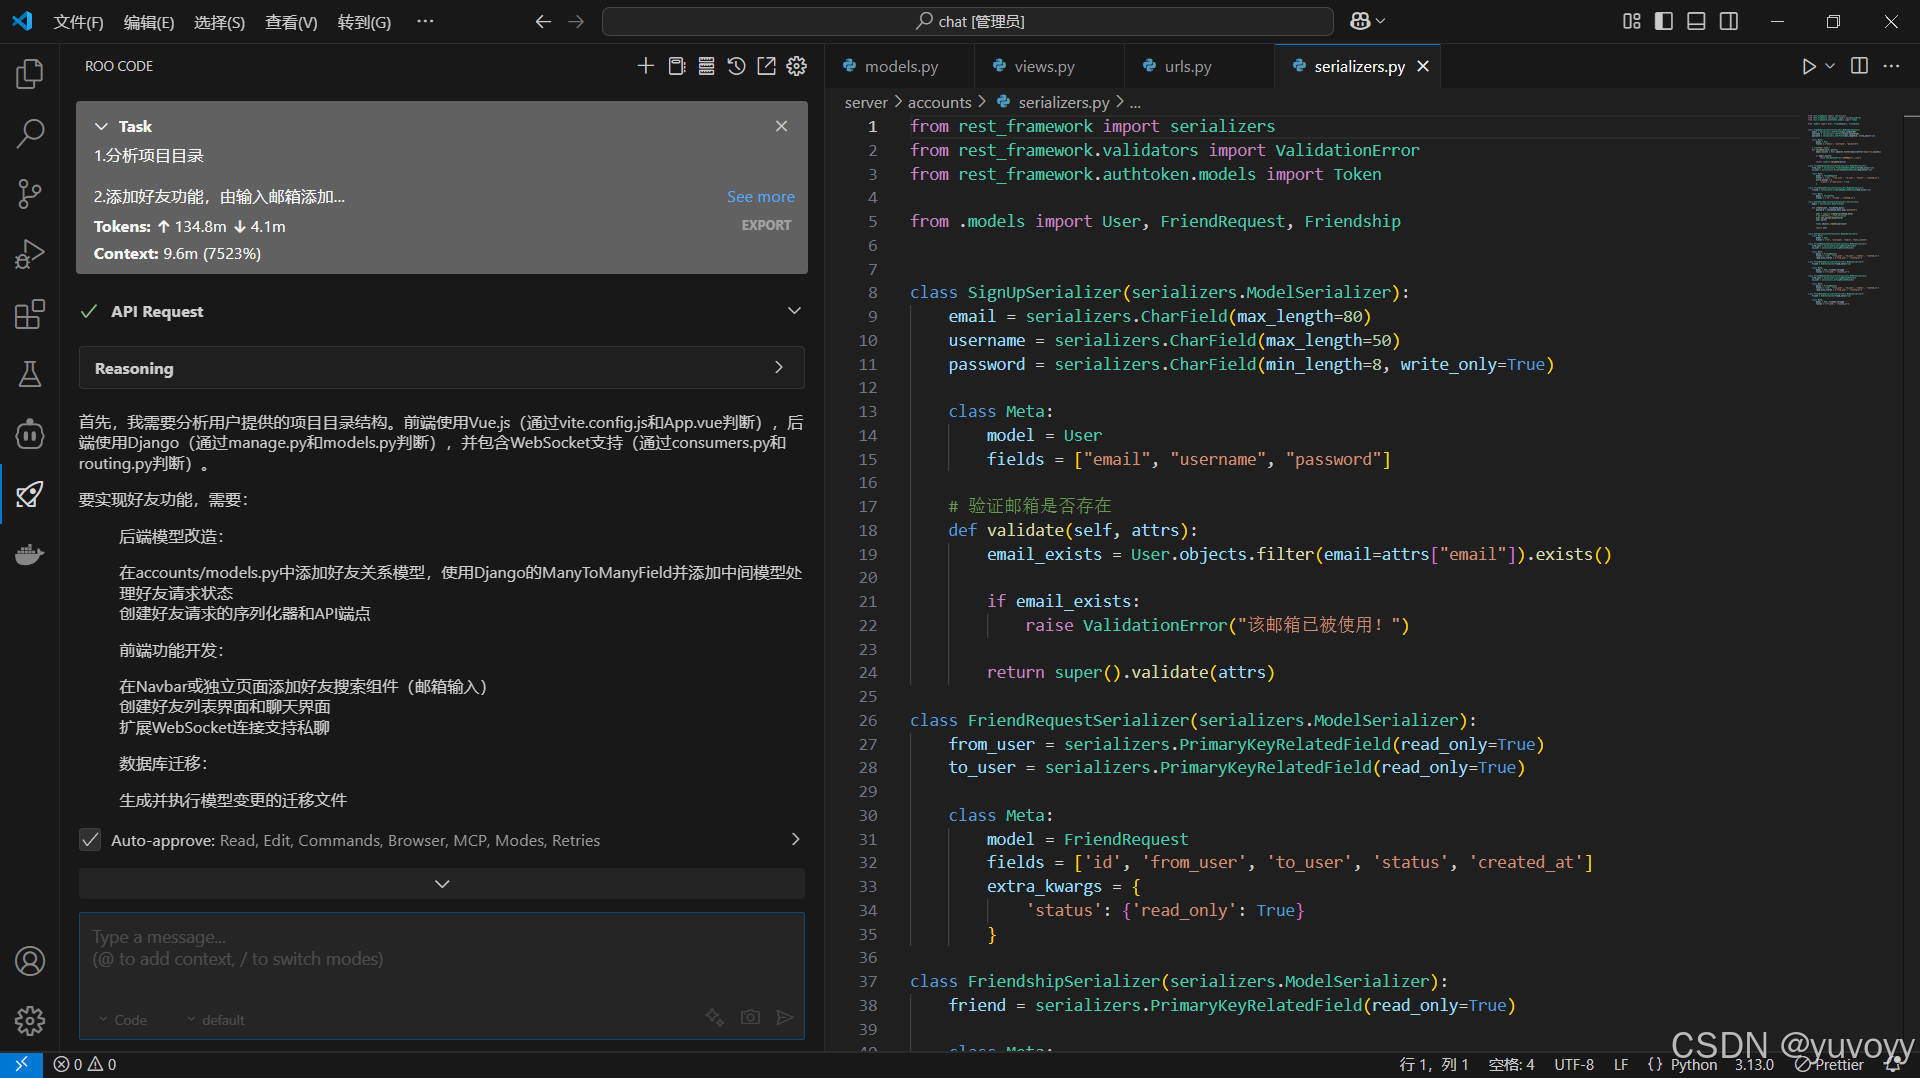Collapse the API Request section

[793, 310]
